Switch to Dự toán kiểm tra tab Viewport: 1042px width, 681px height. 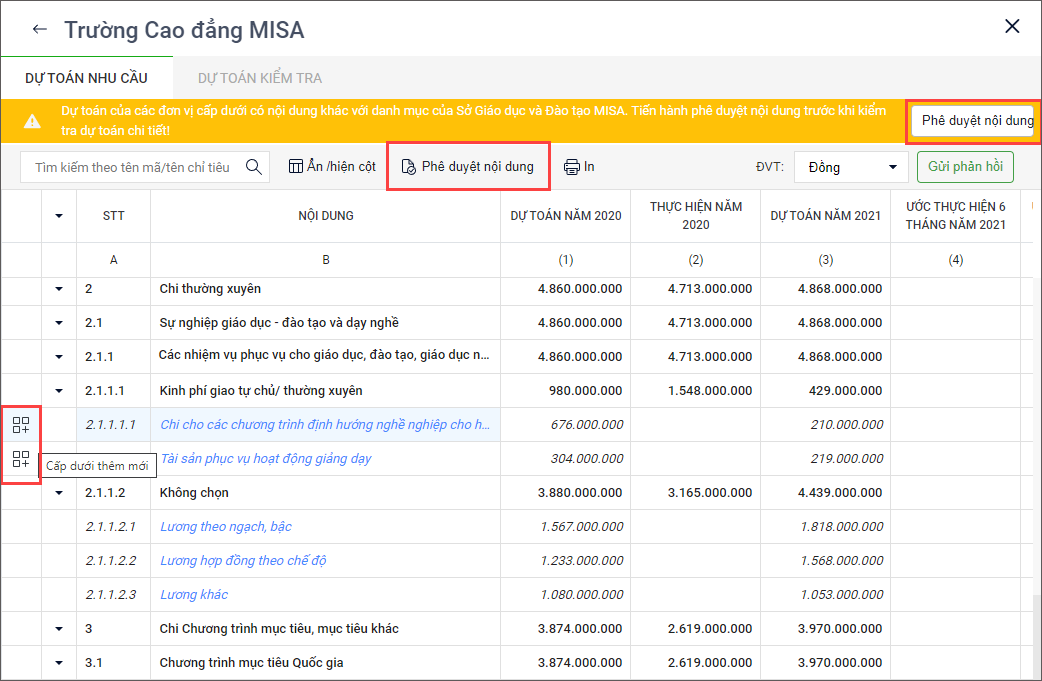click(260, 77)
